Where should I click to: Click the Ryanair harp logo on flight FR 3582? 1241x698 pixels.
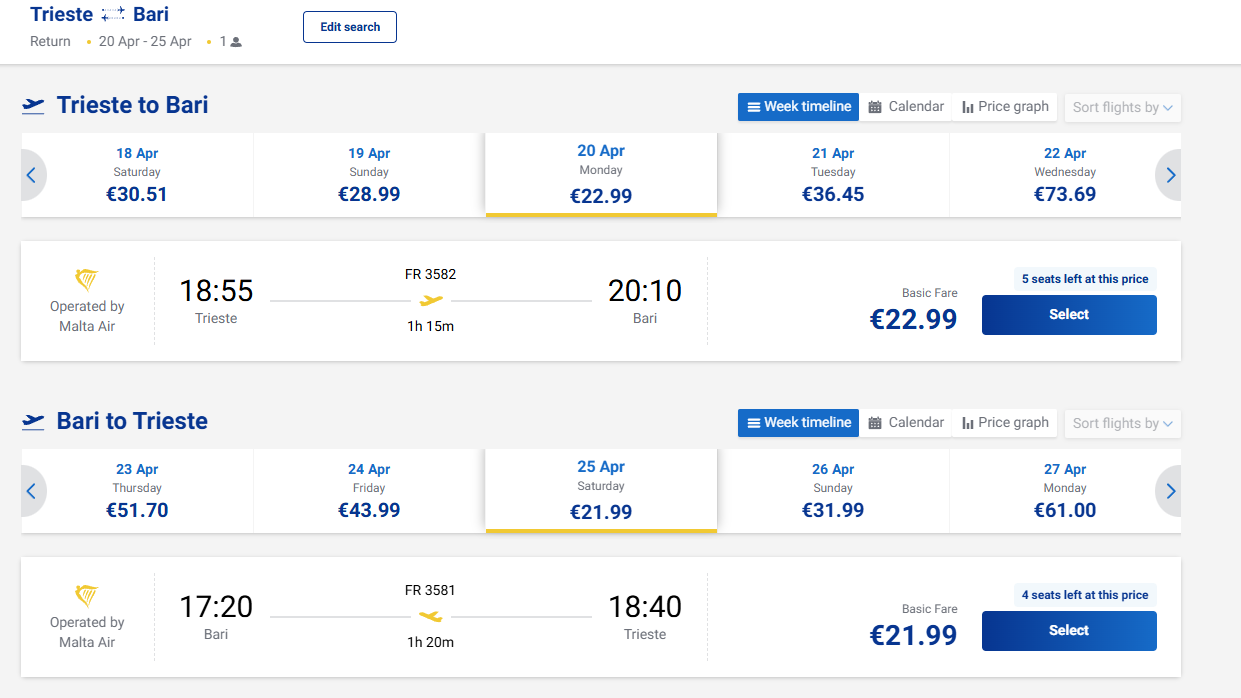(87, 280)
